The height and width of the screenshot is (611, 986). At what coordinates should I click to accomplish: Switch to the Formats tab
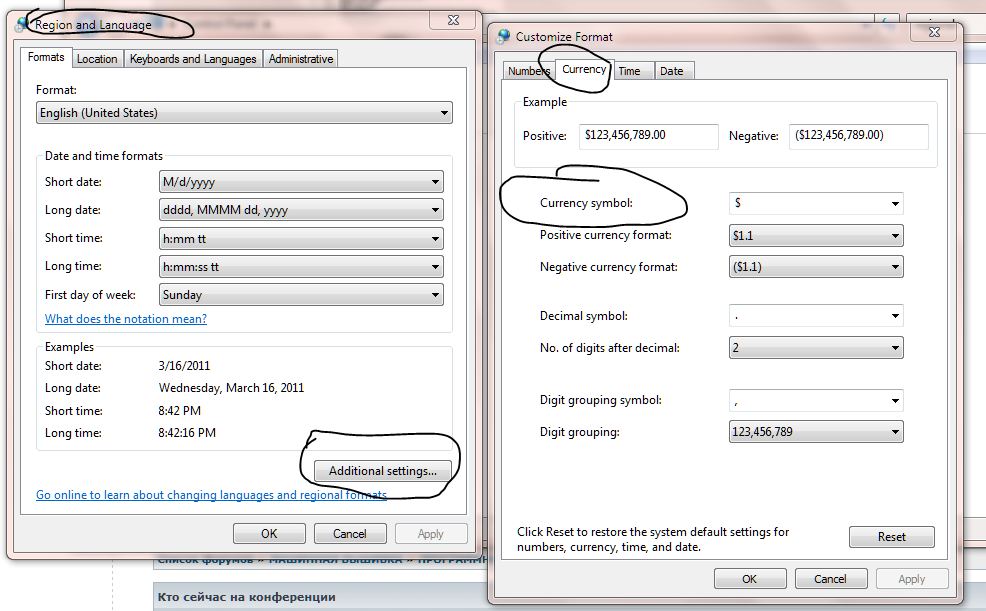(46, 57)
